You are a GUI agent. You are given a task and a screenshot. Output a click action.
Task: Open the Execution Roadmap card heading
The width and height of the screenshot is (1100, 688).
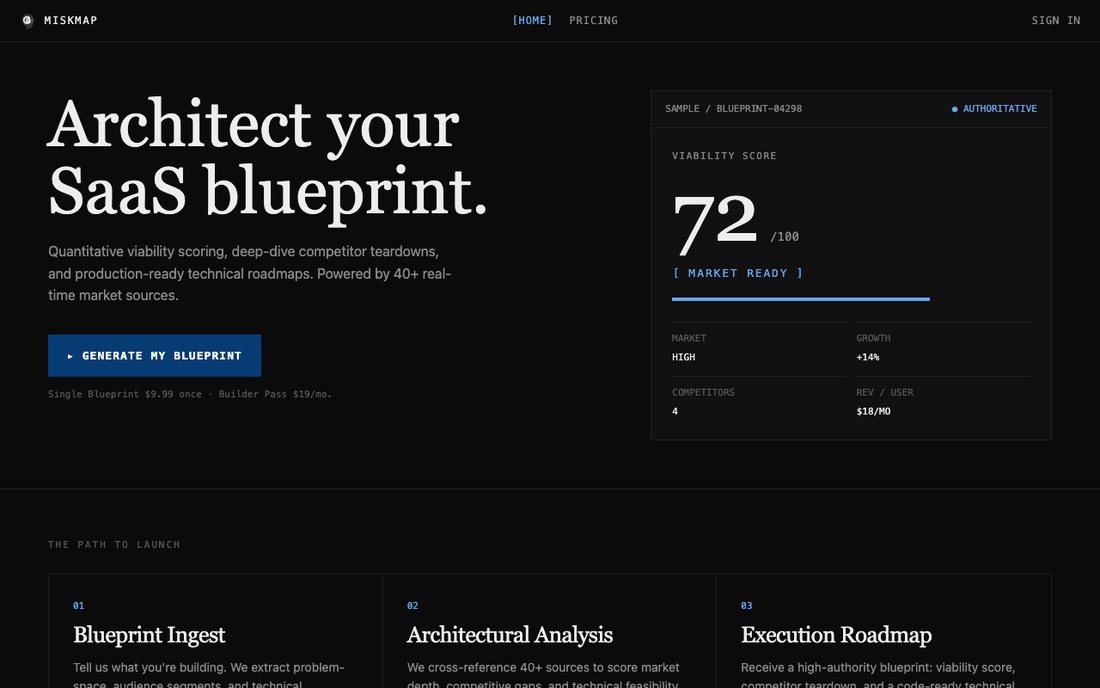[836, 635]
